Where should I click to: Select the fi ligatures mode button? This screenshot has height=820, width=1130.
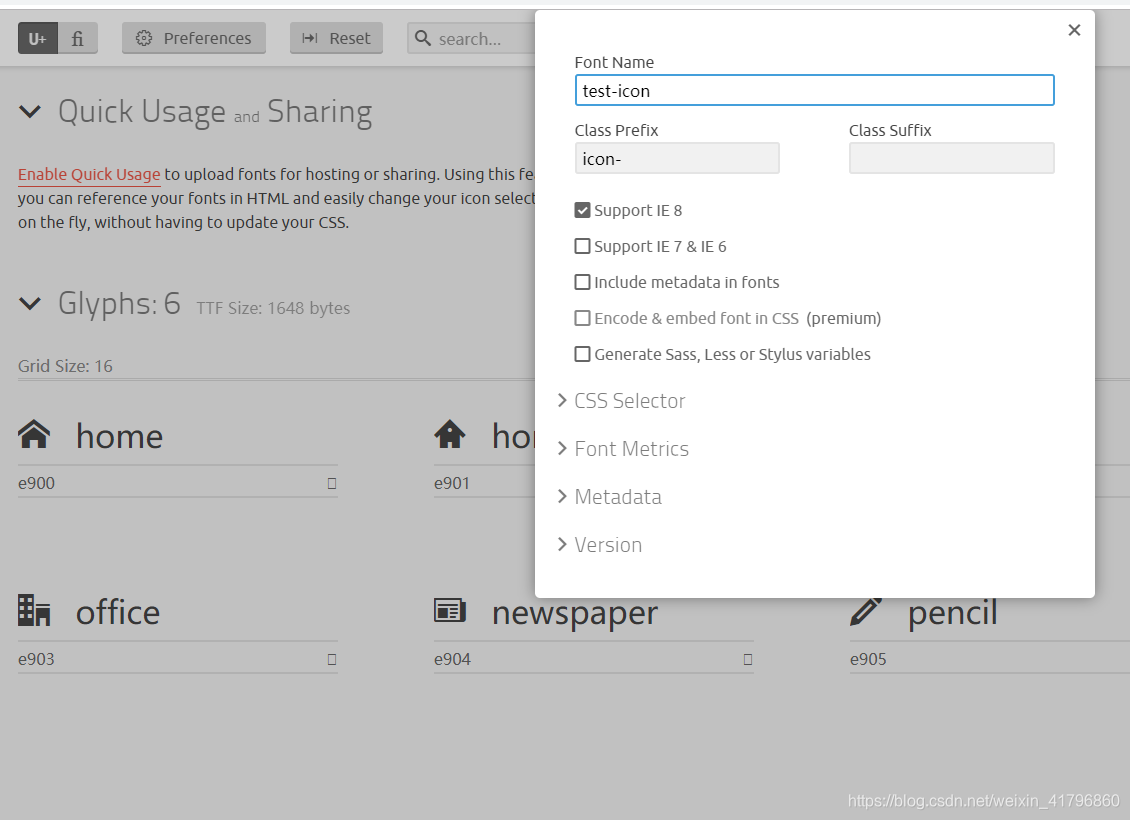[78, 38]
